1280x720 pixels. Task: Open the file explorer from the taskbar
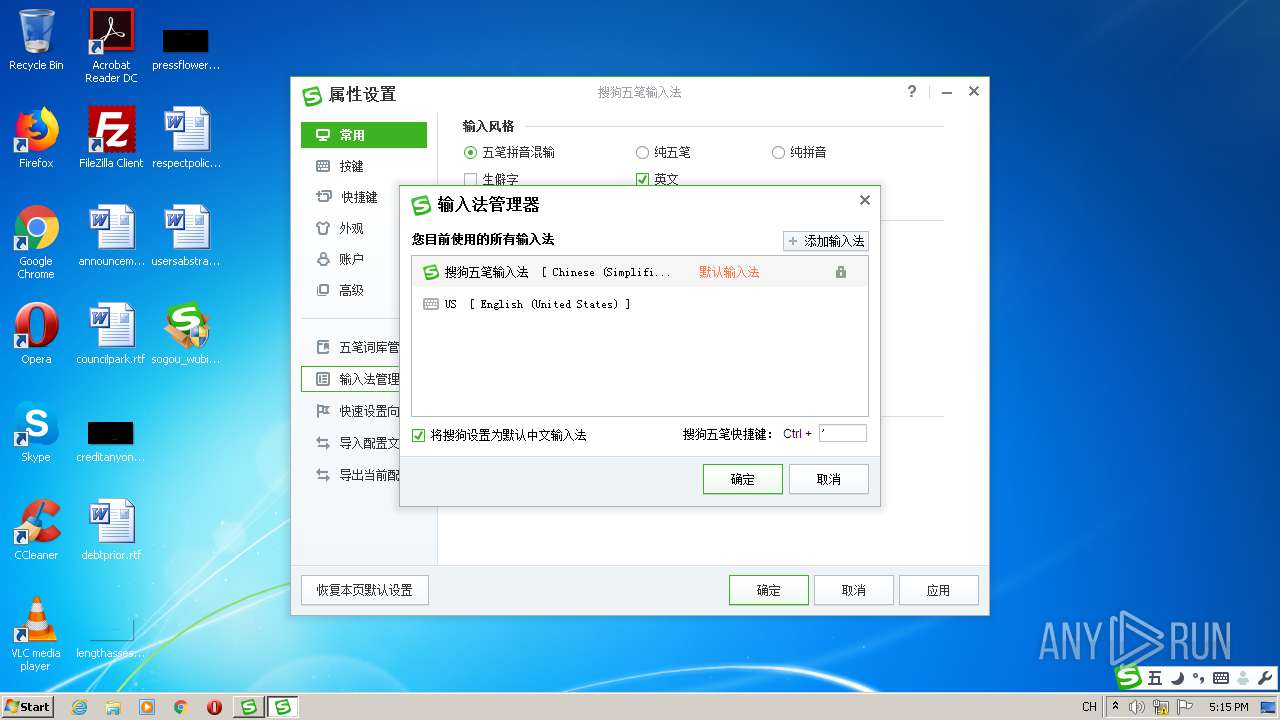tap(113, 707)
